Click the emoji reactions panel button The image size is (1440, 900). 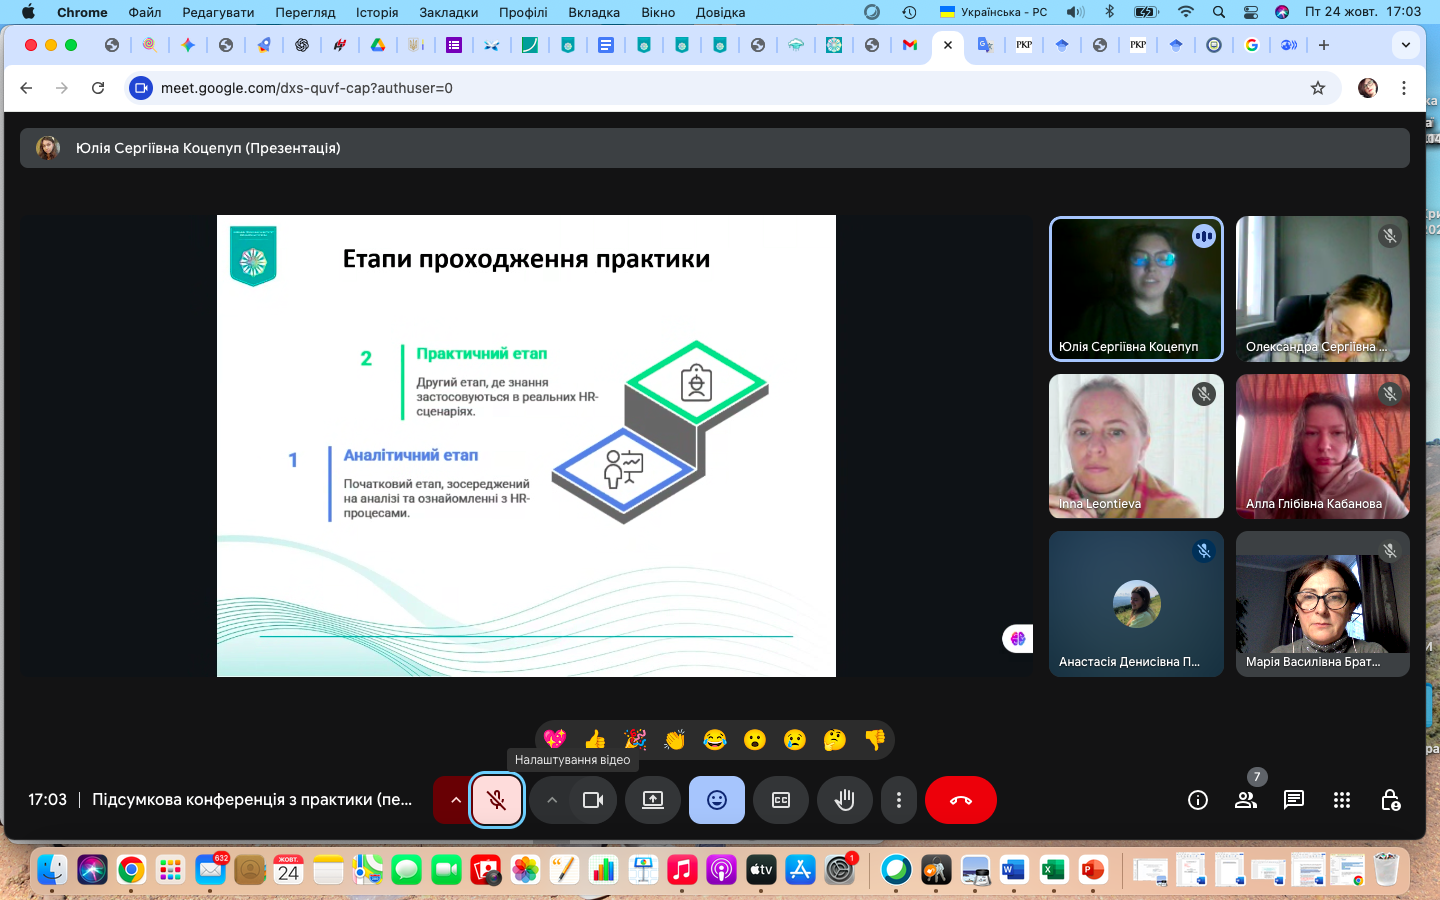717,800
